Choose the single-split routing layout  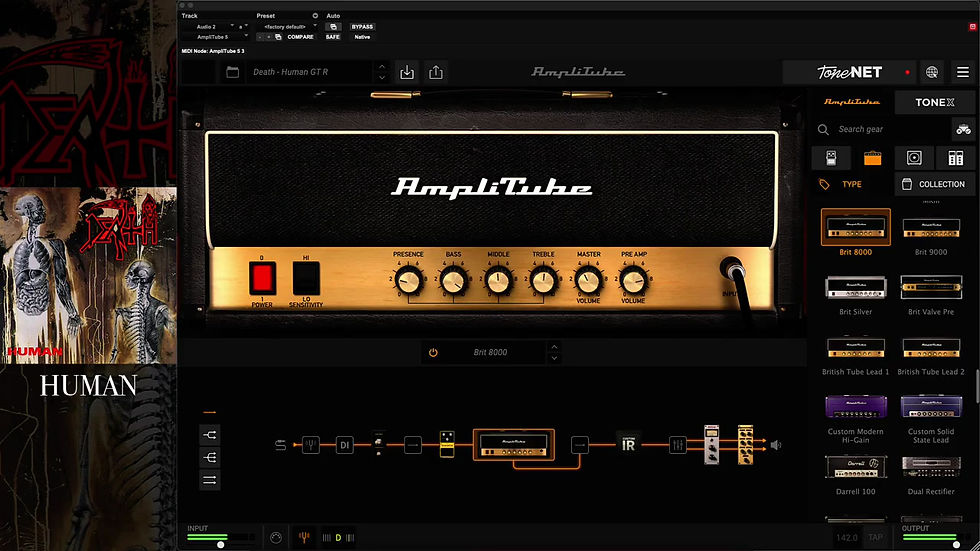tap(209, 435)
